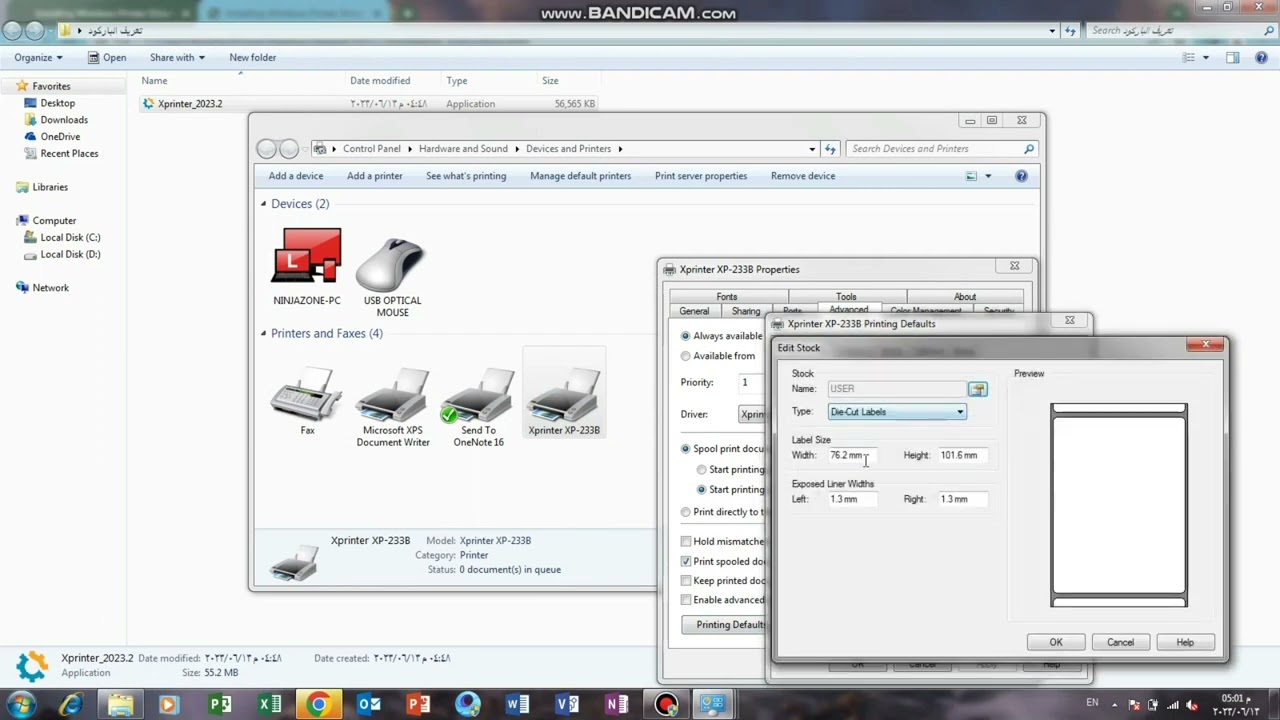Select the Xprinter_2023.2 file row

pos(370,104)
